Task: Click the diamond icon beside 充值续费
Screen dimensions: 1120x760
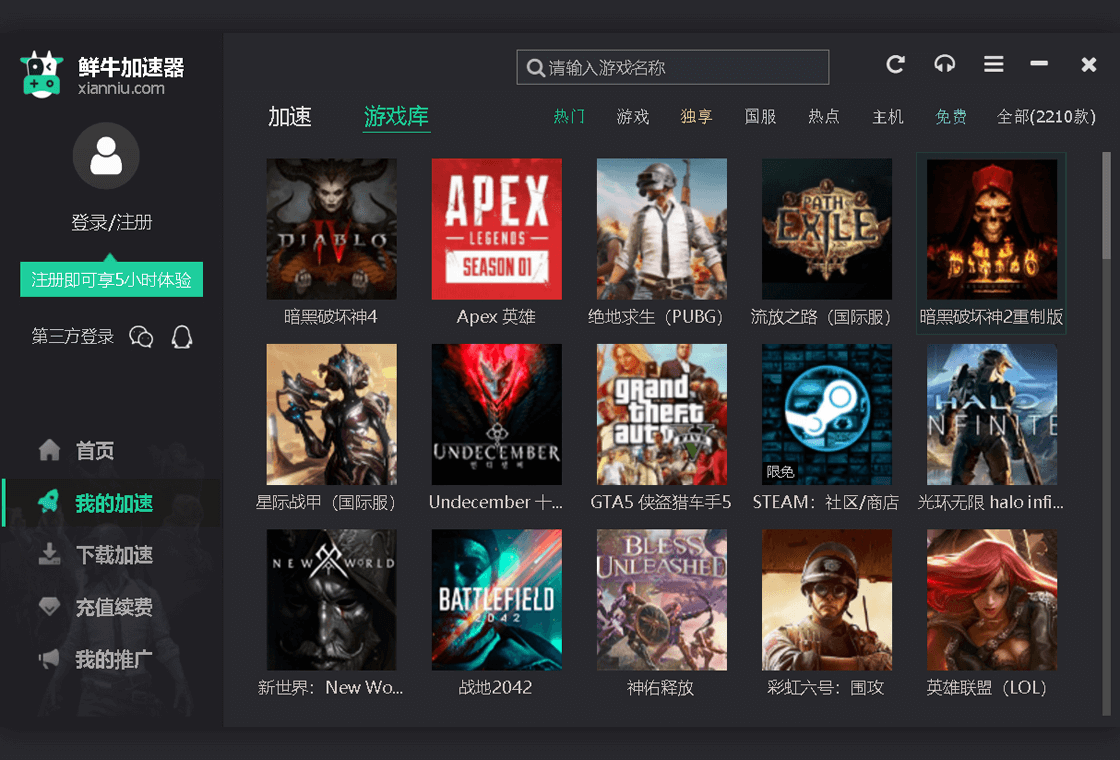Action: point(49,606)
